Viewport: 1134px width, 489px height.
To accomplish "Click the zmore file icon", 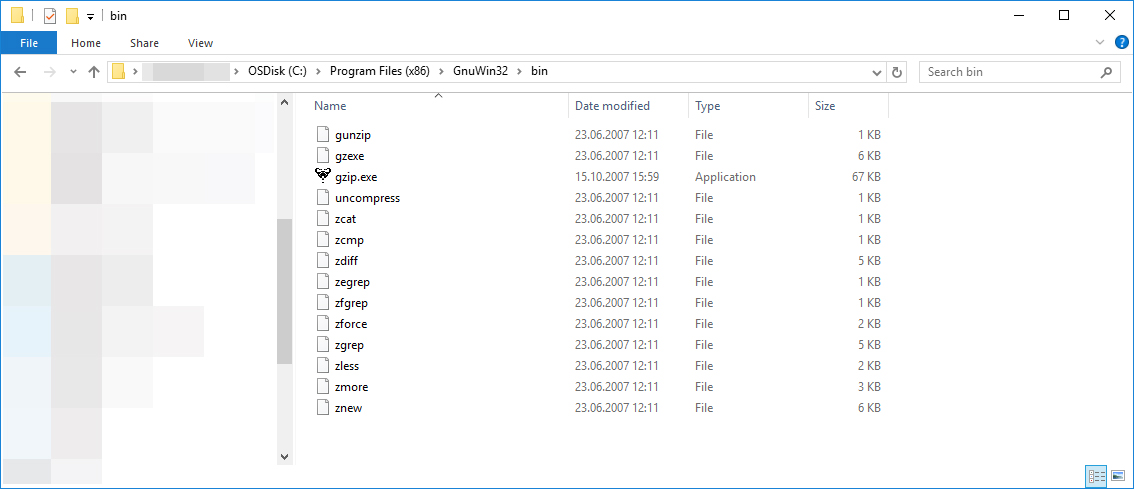I will pos(323,386).
